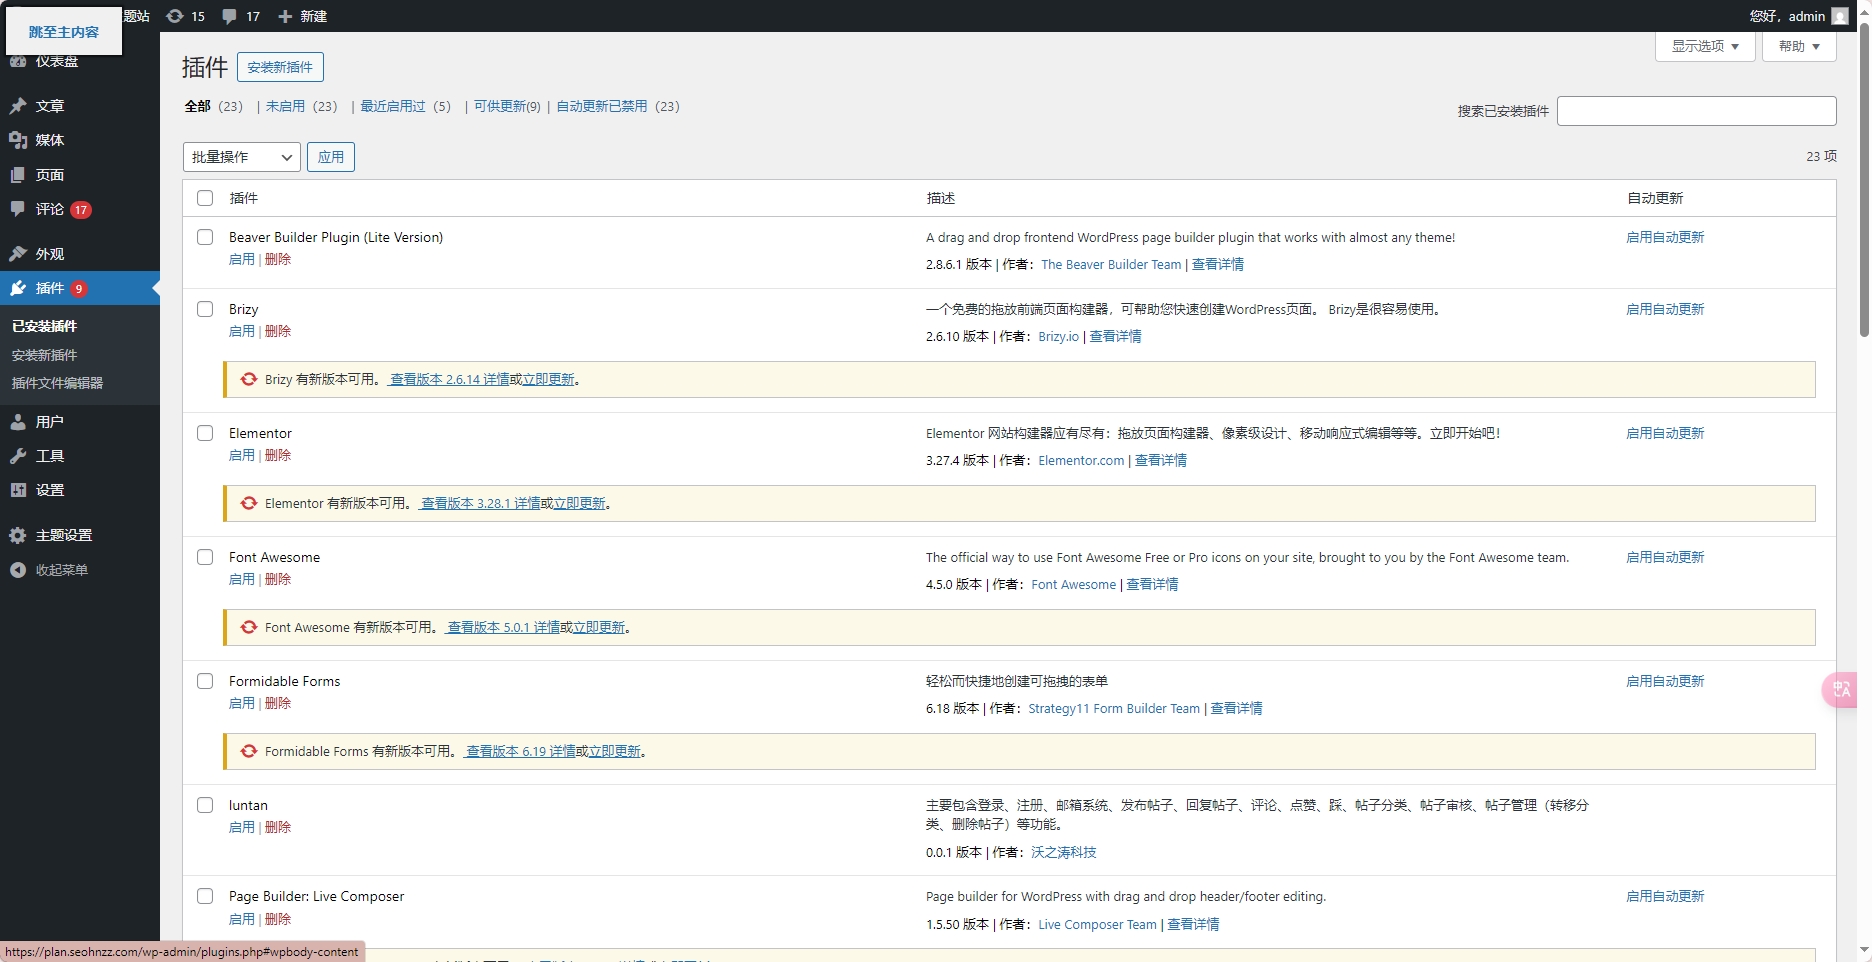This screenshot has width=1872, height=962.
Task: Toggle the select-all plugins checkbox in header
Action: [x=205, y=198]
